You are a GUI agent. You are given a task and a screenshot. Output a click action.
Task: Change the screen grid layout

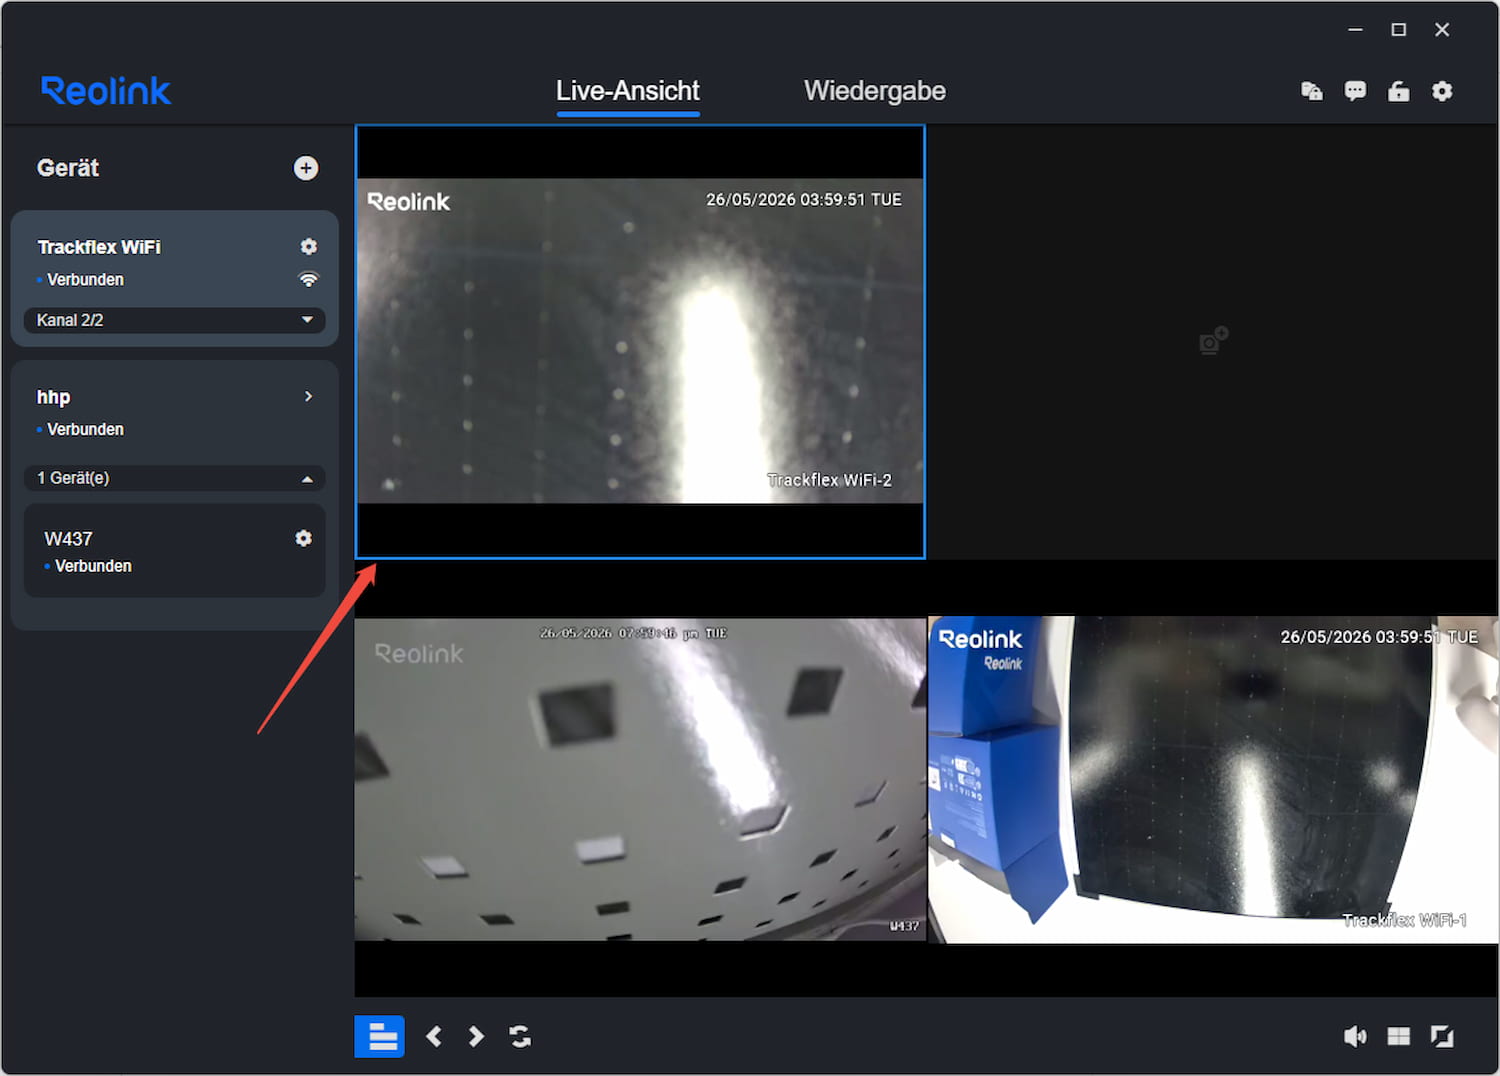pyautogui.click(x=1398, y=1036)
